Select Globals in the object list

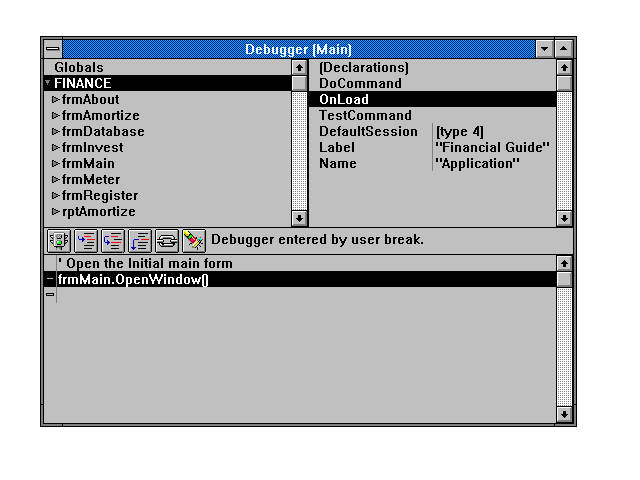pyautogui.click(x=78, y=68)
